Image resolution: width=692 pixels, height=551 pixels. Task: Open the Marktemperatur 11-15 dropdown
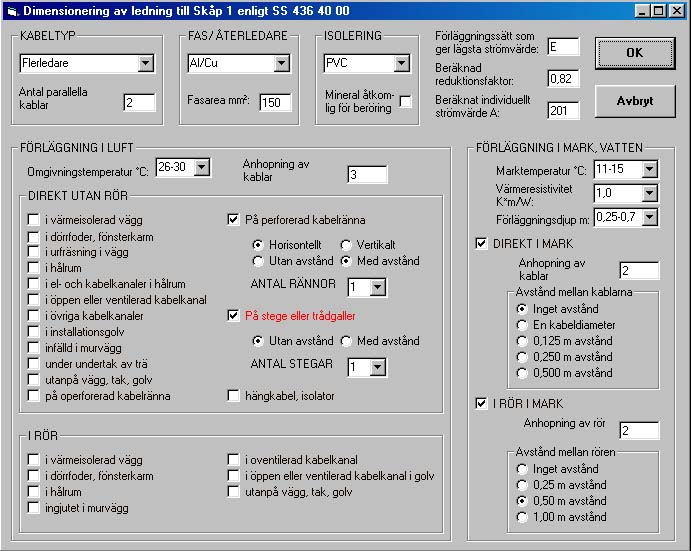(649, 169)
